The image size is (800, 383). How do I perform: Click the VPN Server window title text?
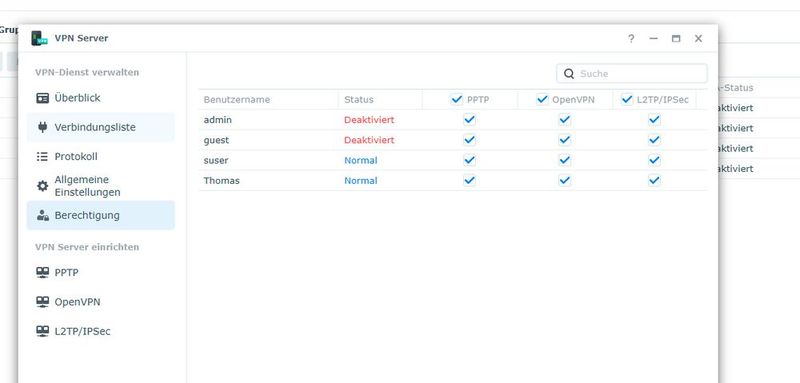coord(81,38)
